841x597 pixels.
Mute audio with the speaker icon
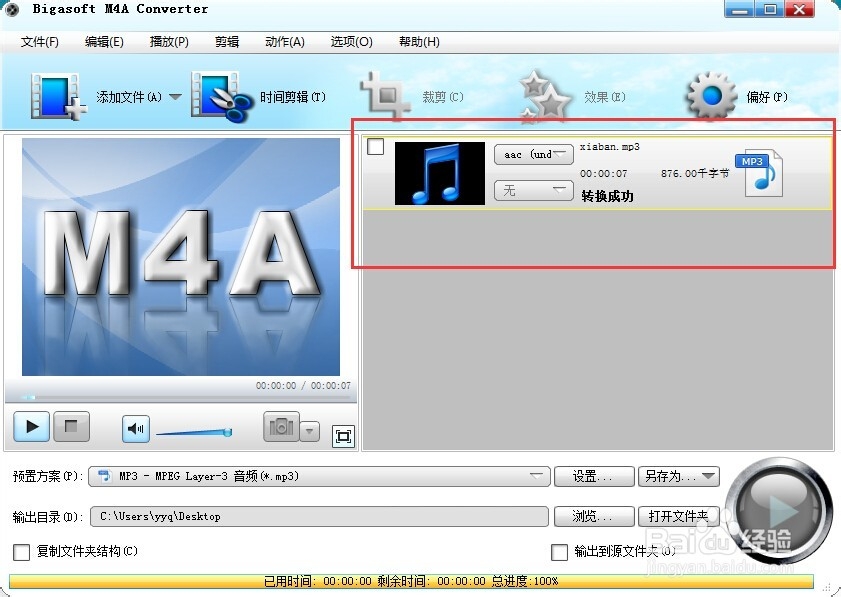[x=136, y=429]
